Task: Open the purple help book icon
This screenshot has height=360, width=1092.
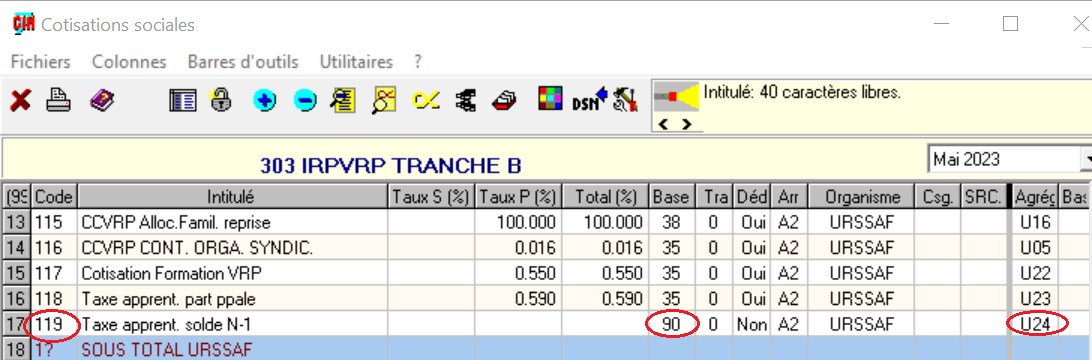Action: [101, 101]
